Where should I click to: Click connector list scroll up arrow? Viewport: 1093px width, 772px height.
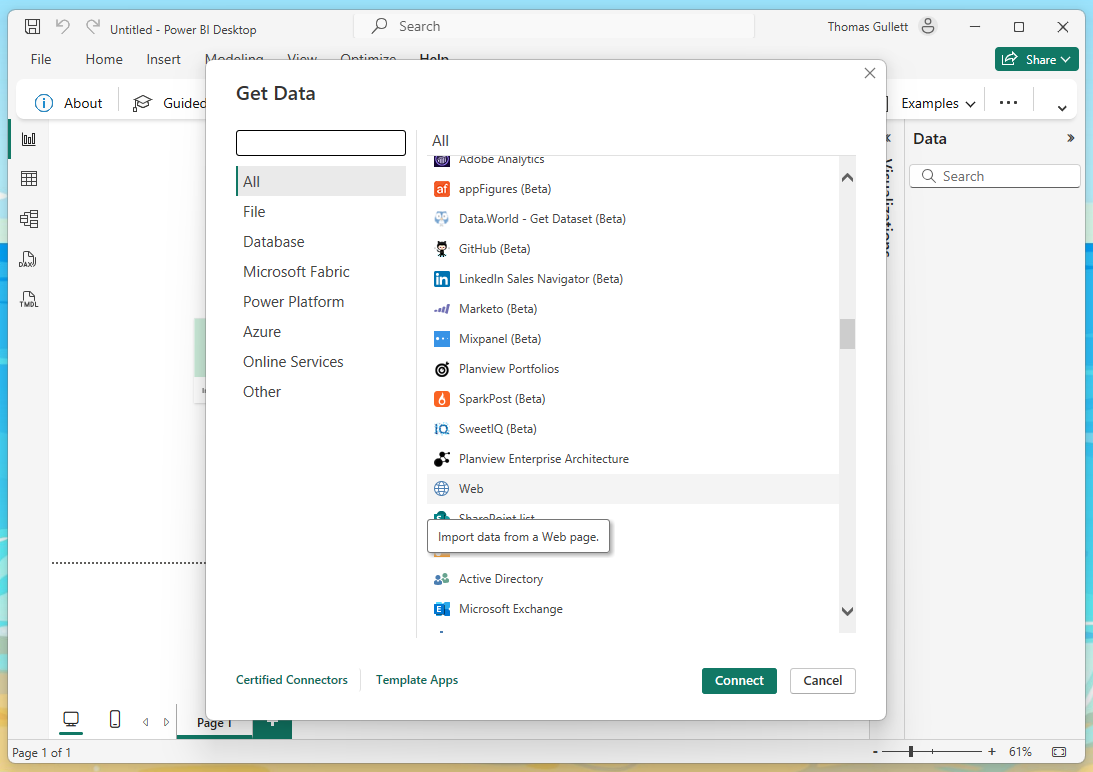847,178
